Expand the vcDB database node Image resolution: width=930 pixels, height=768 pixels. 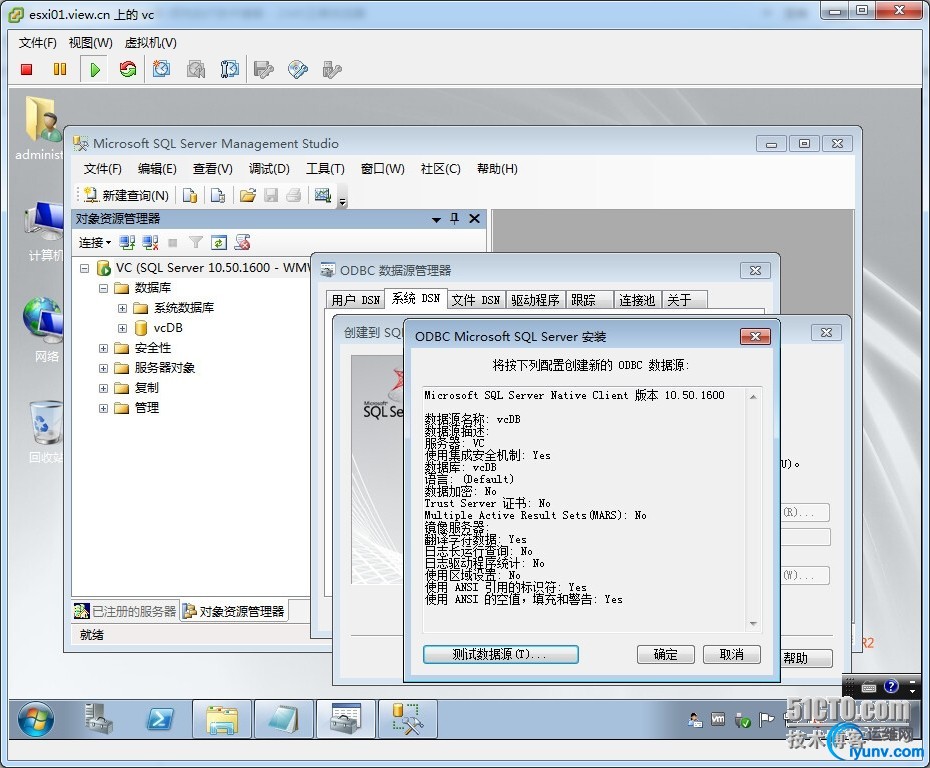coord(122,328)
